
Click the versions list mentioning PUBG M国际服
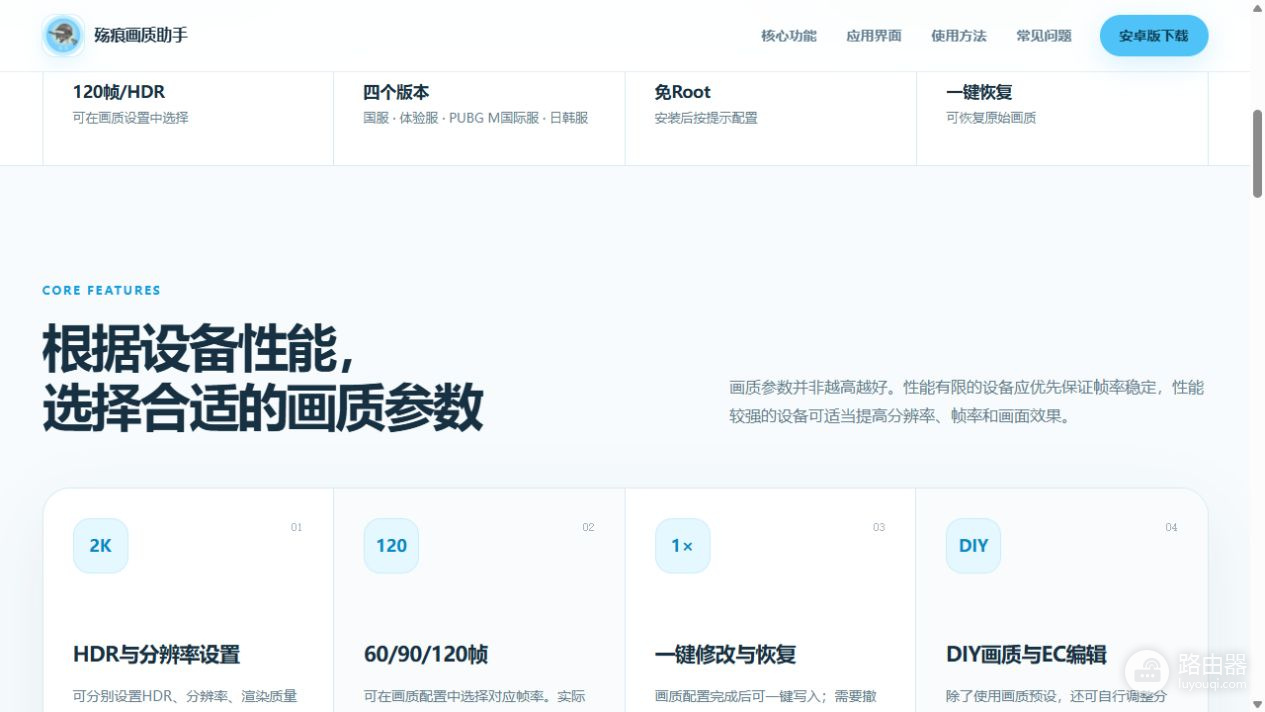pos(476,118)
